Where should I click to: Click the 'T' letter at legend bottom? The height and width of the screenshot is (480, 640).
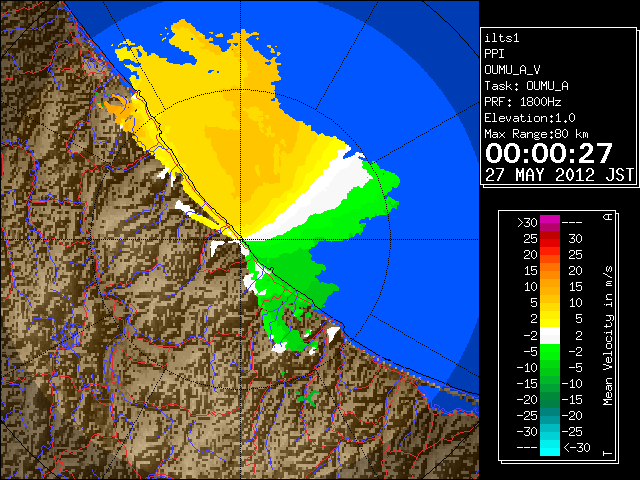pyautogui.click(x=608, y=453)
